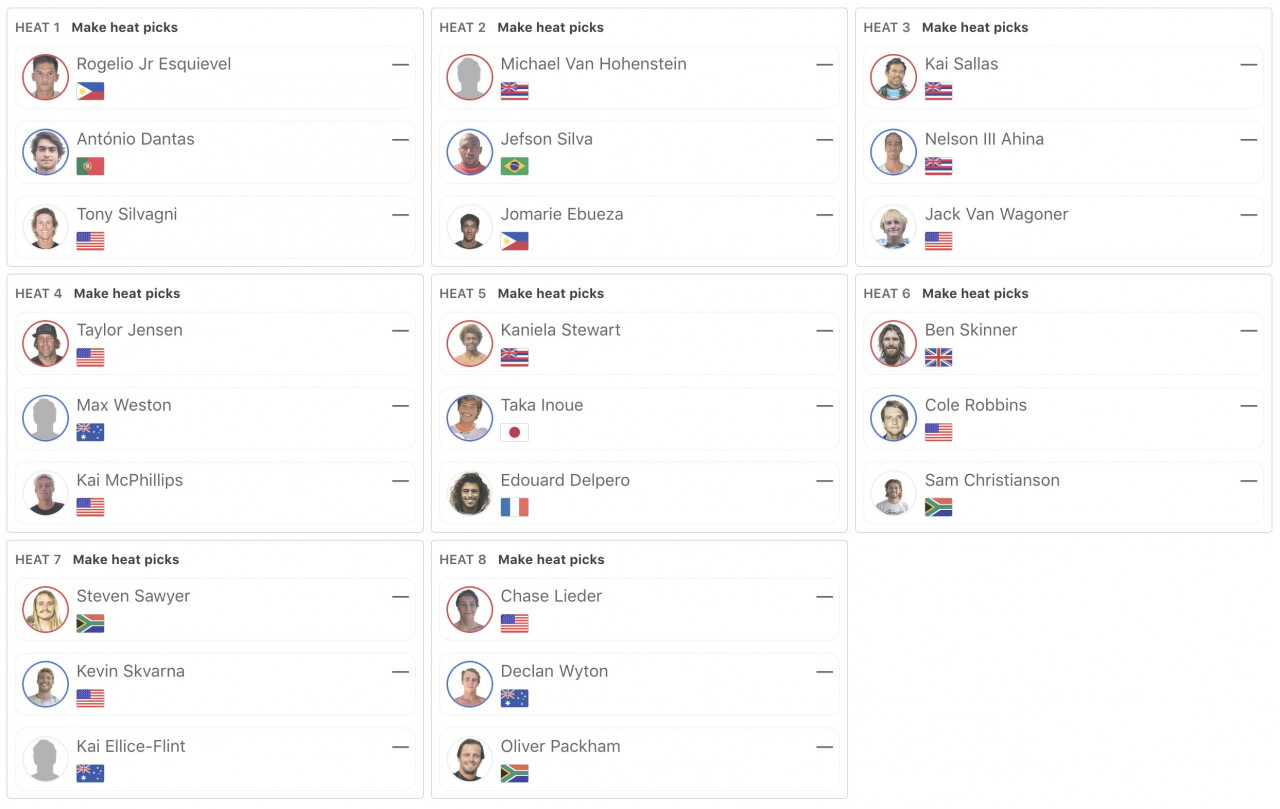
Task: Select Make heat picks in Heat 4
Action: point(127,293)
